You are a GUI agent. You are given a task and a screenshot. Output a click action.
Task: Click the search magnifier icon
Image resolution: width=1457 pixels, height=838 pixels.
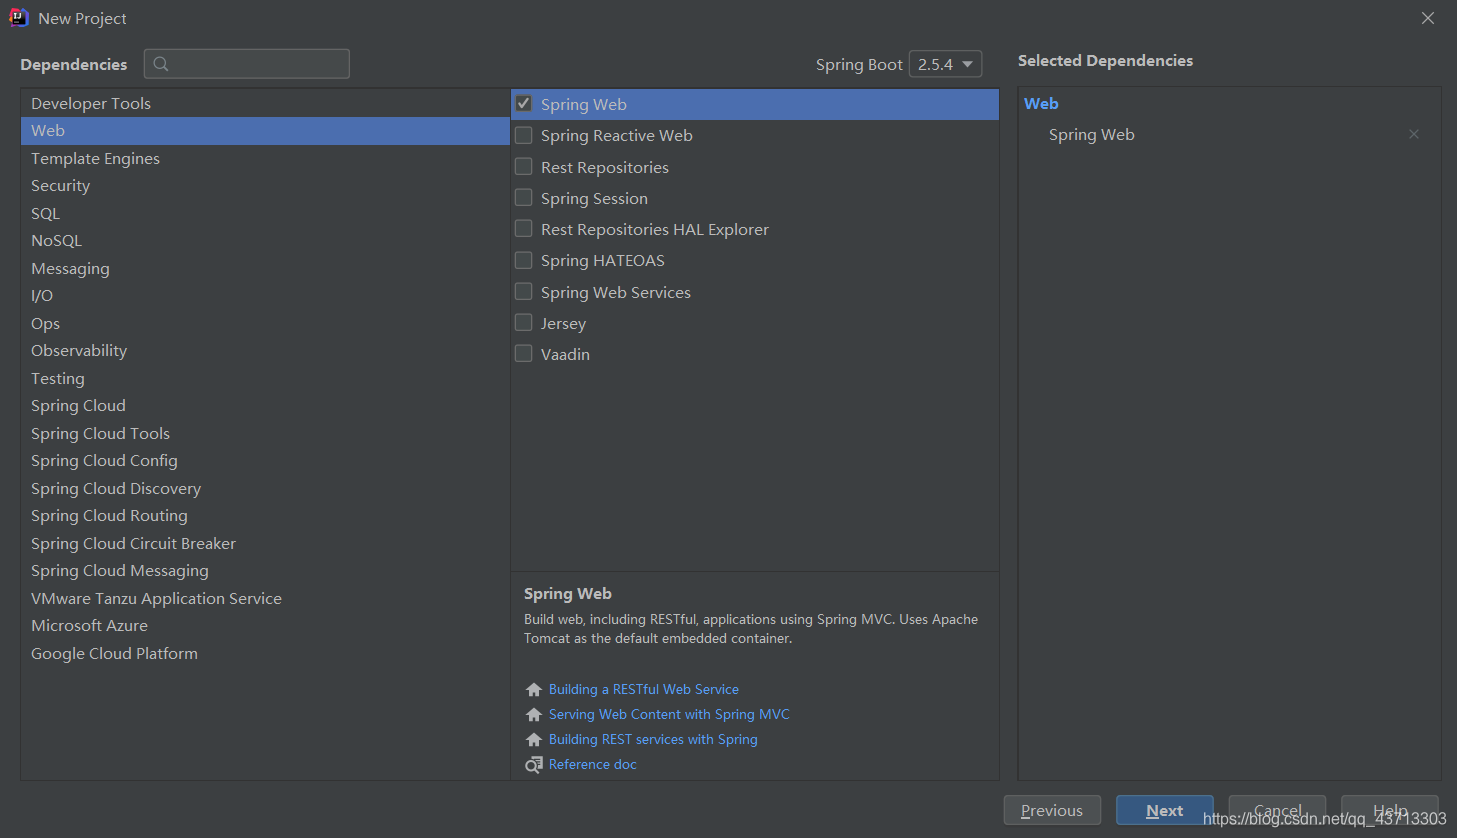(161, 64)
